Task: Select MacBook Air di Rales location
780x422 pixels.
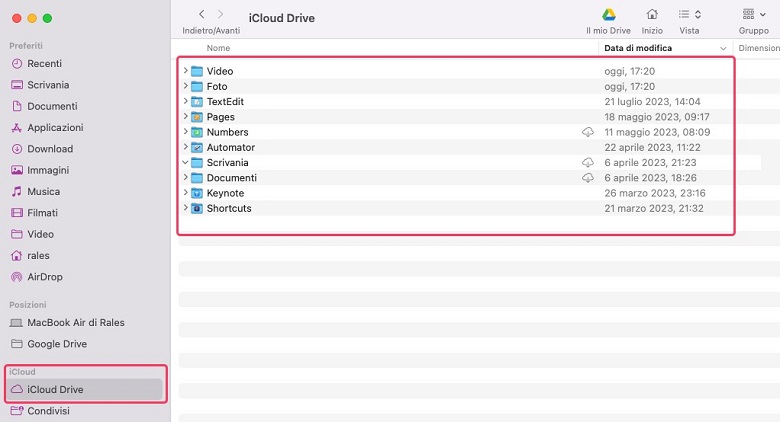Action: click(x=67, y=323)
